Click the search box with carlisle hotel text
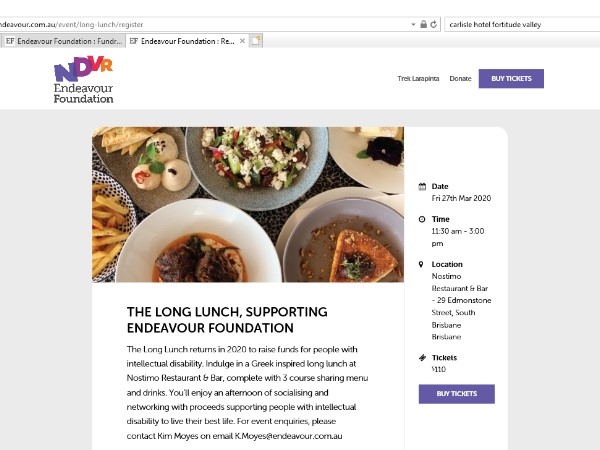This screenshot has height=450, width=600. (x=522, y=24)
